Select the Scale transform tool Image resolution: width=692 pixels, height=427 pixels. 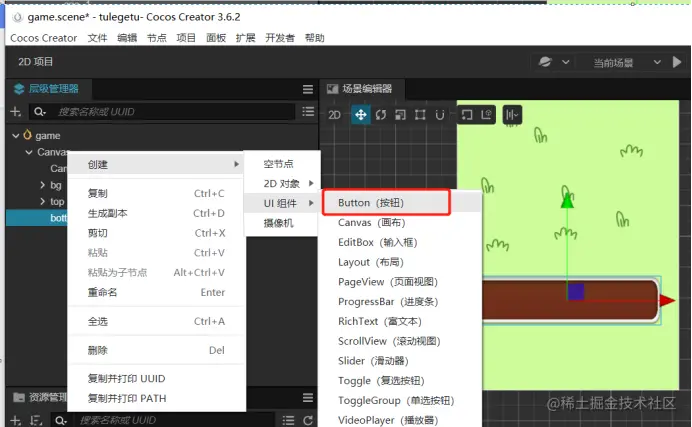pos(400,115)
